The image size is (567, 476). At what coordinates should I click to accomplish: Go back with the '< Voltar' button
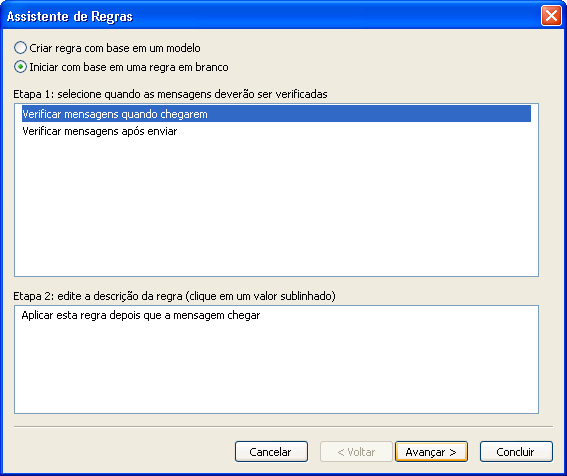pos(356,452)
